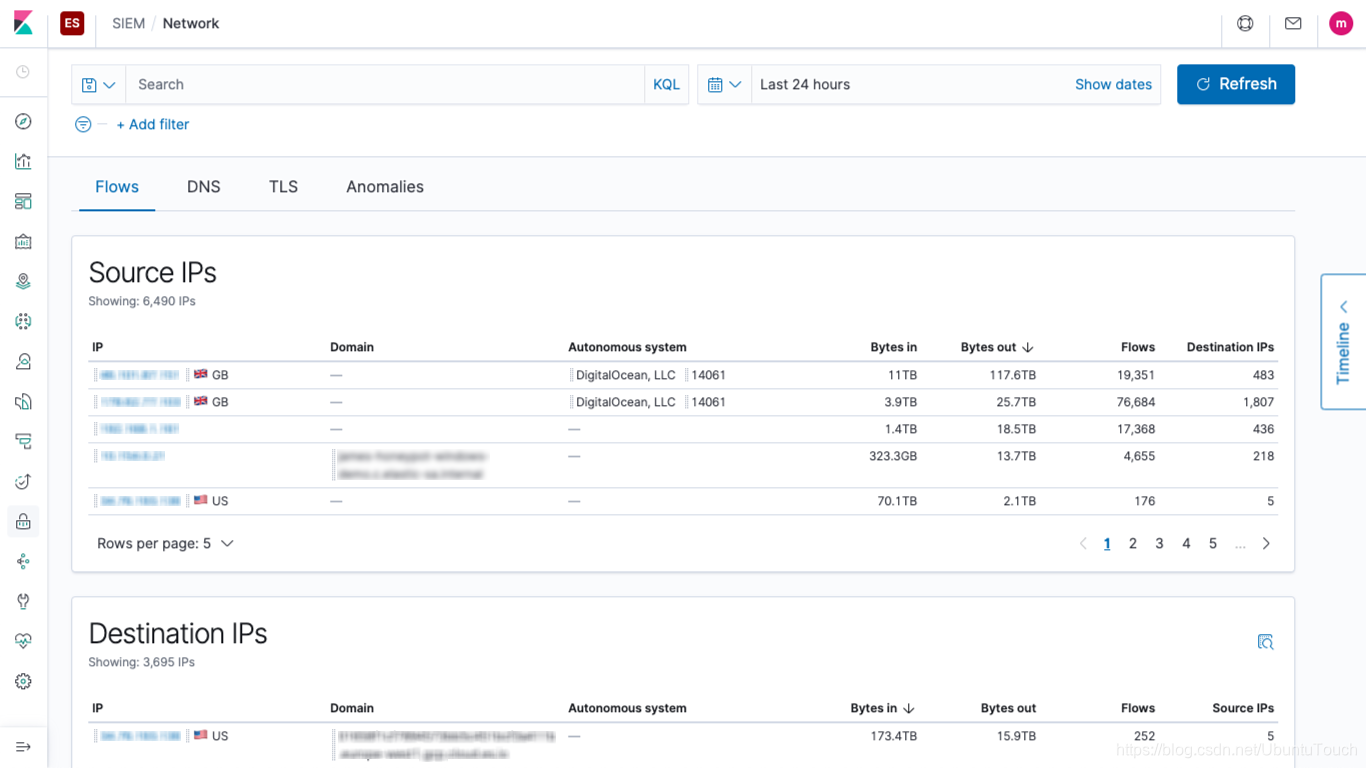
Task: Open Stack Monitoring heartbeat icon
Action: pyautogui.click(x=23, y=641)
